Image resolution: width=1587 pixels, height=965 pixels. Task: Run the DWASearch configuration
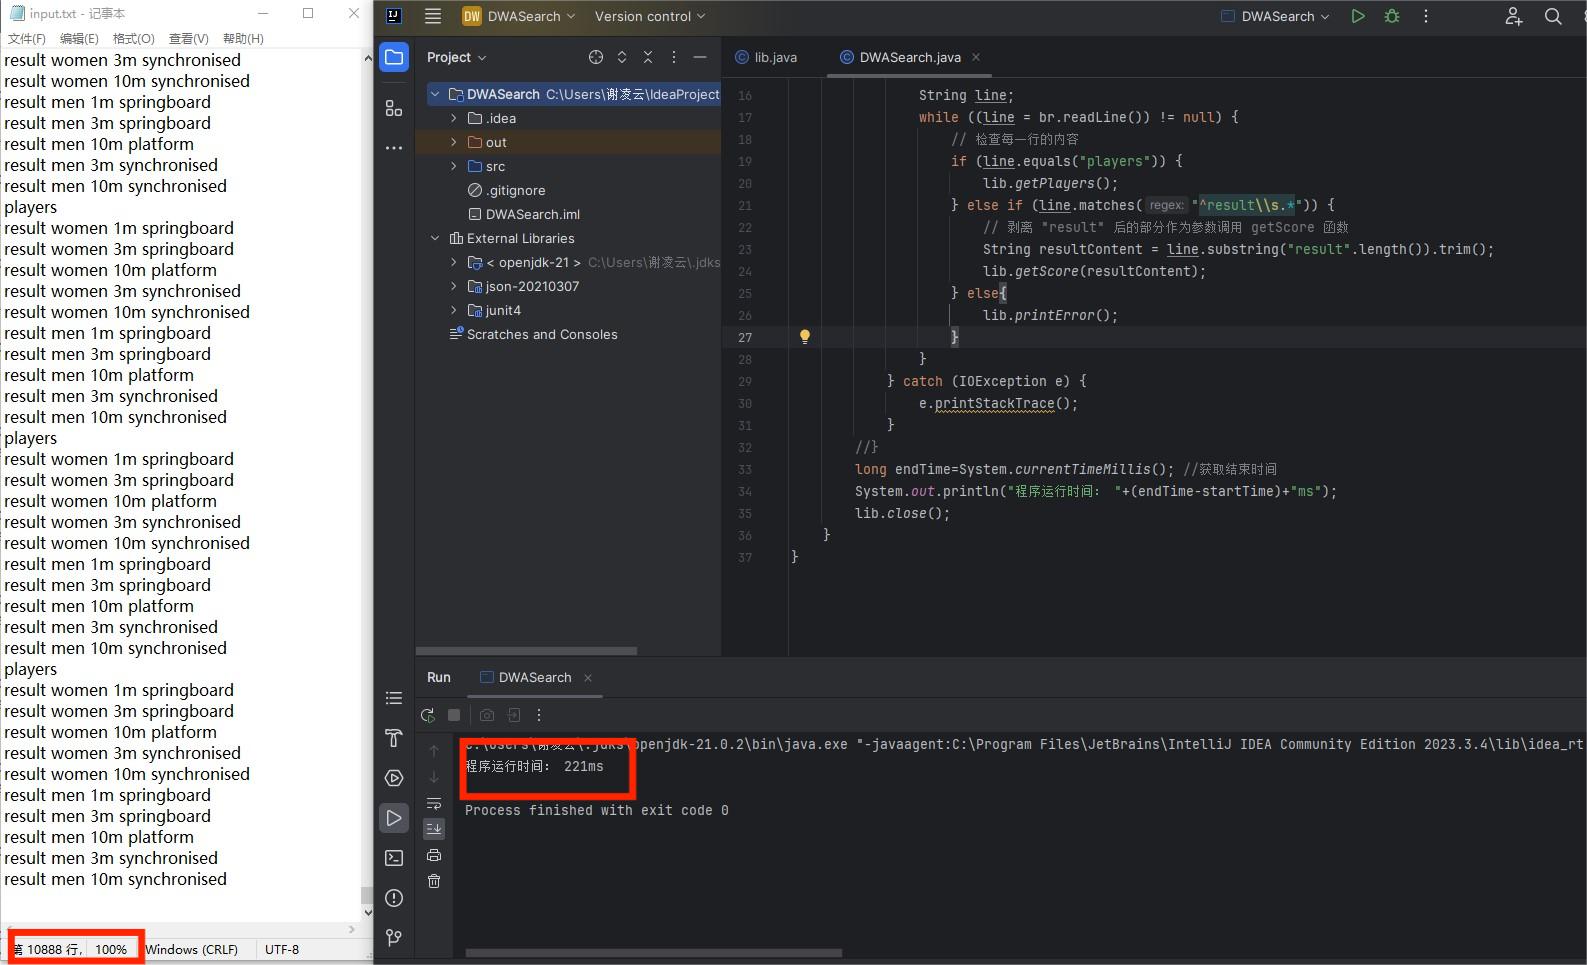pos(1357,16)
